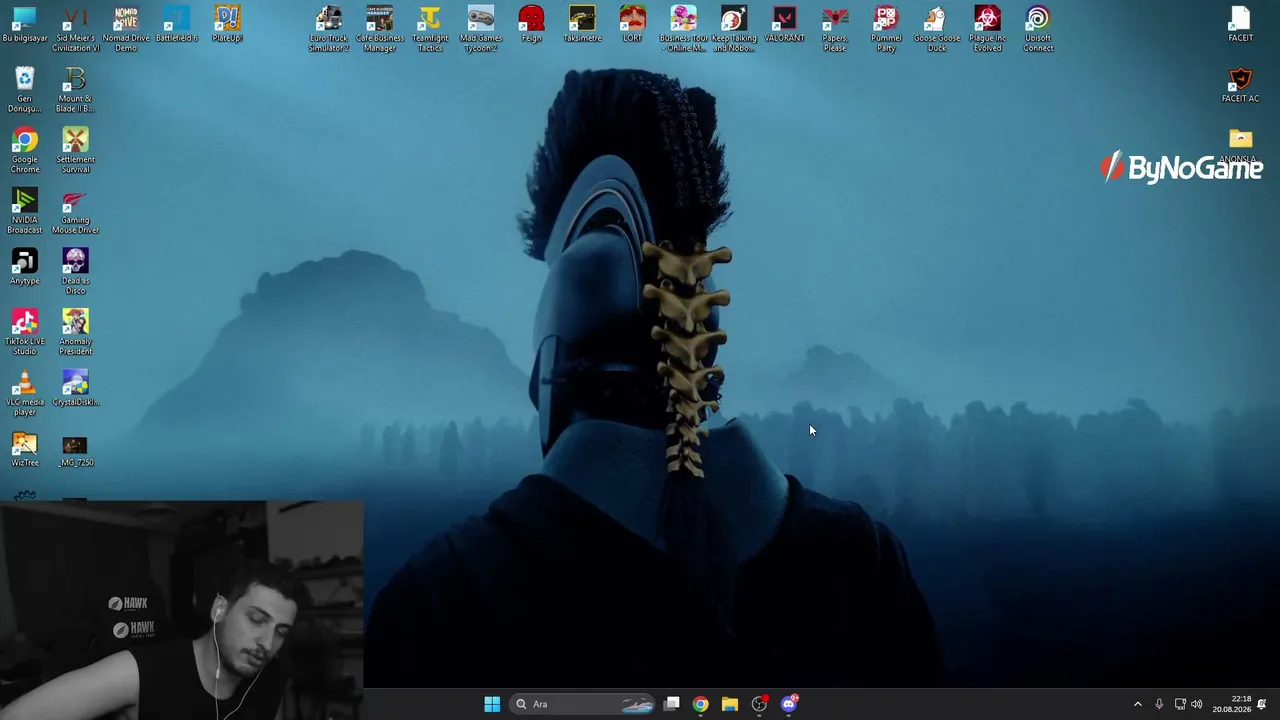The image size is (1280, 720).
Task: Click the Gaming Mouse Driver icon
Action: (x=75, y=211)
